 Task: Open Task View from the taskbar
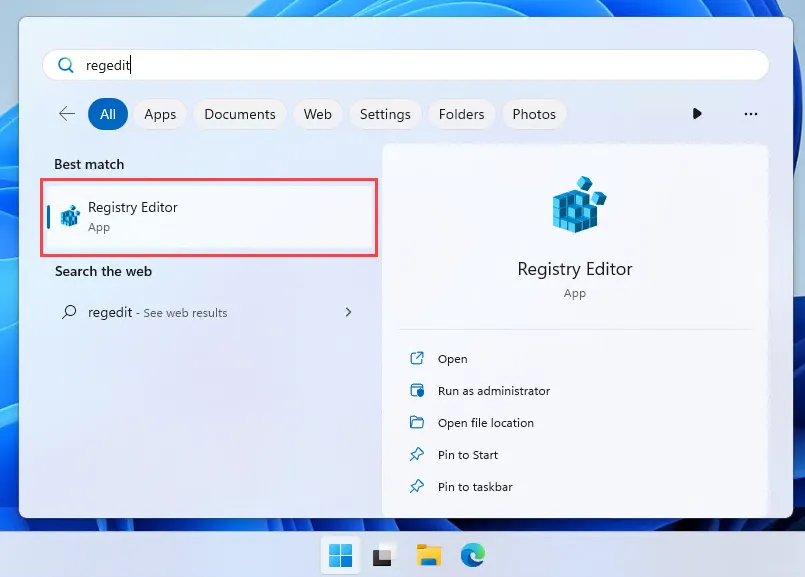(x=385, y=555)
